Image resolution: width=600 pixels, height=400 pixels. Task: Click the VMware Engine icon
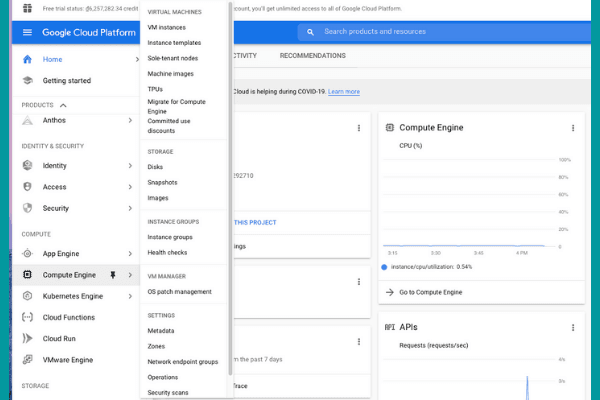click(27, 359)
